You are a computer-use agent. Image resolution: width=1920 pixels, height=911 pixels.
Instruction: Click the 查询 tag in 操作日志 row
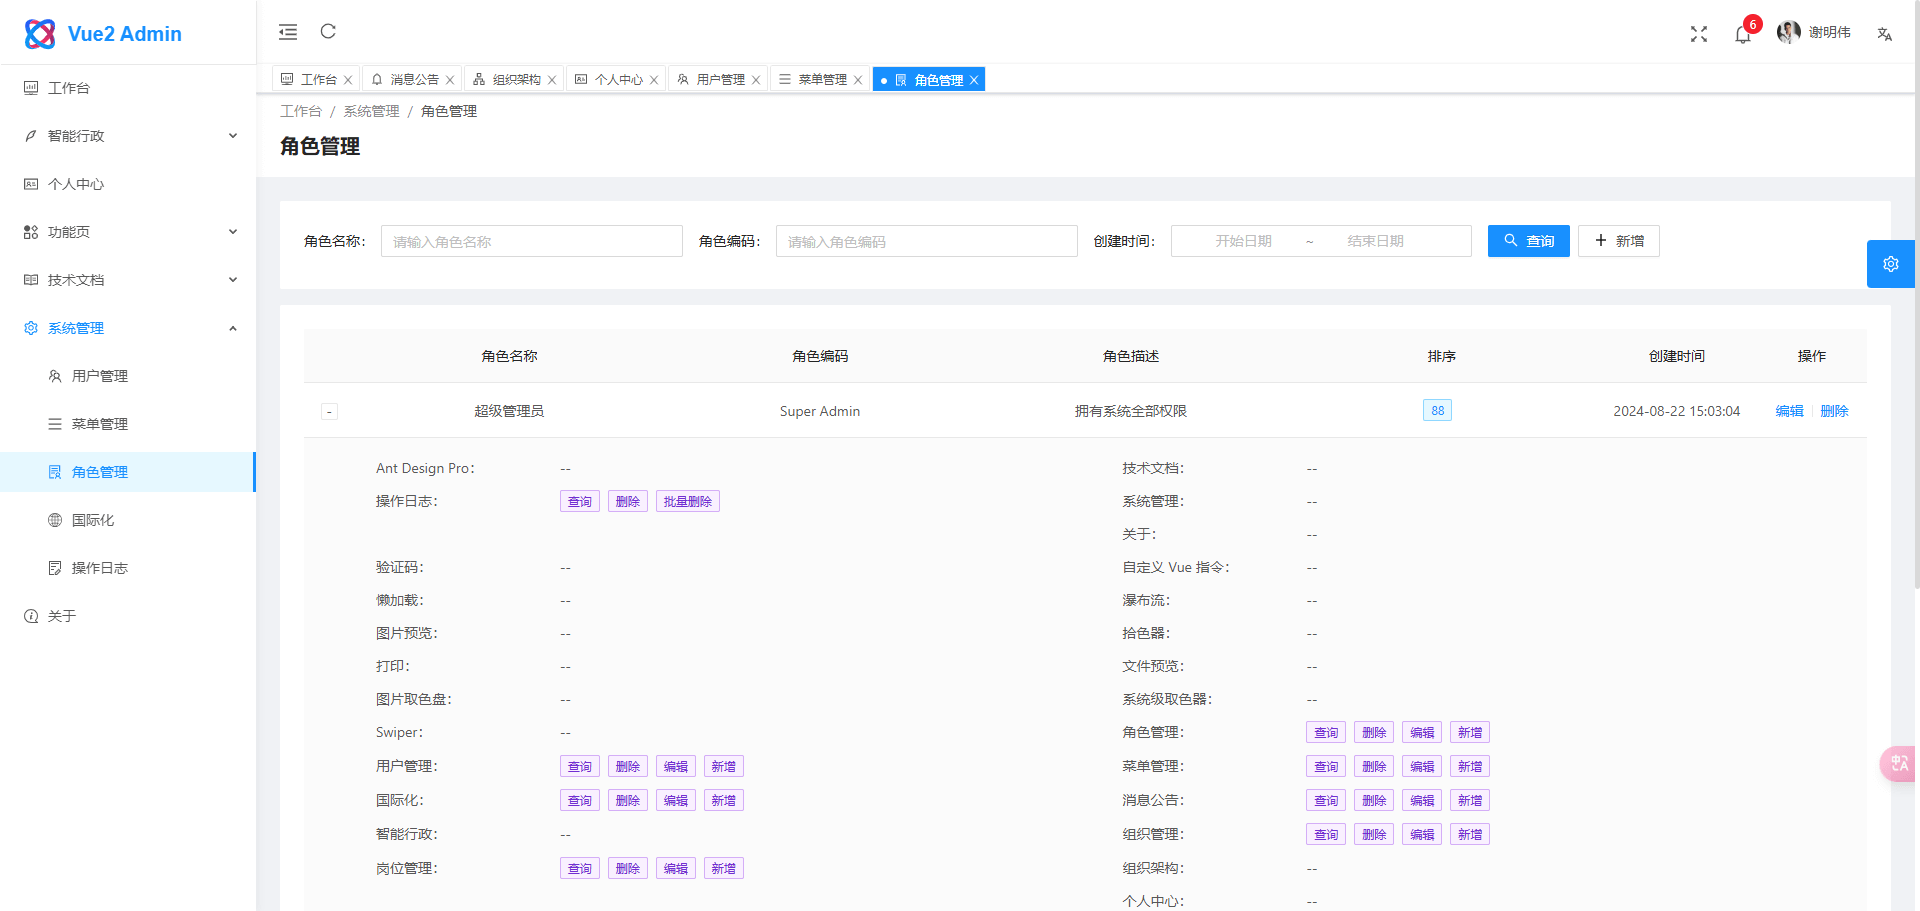(x=580, y=501)
